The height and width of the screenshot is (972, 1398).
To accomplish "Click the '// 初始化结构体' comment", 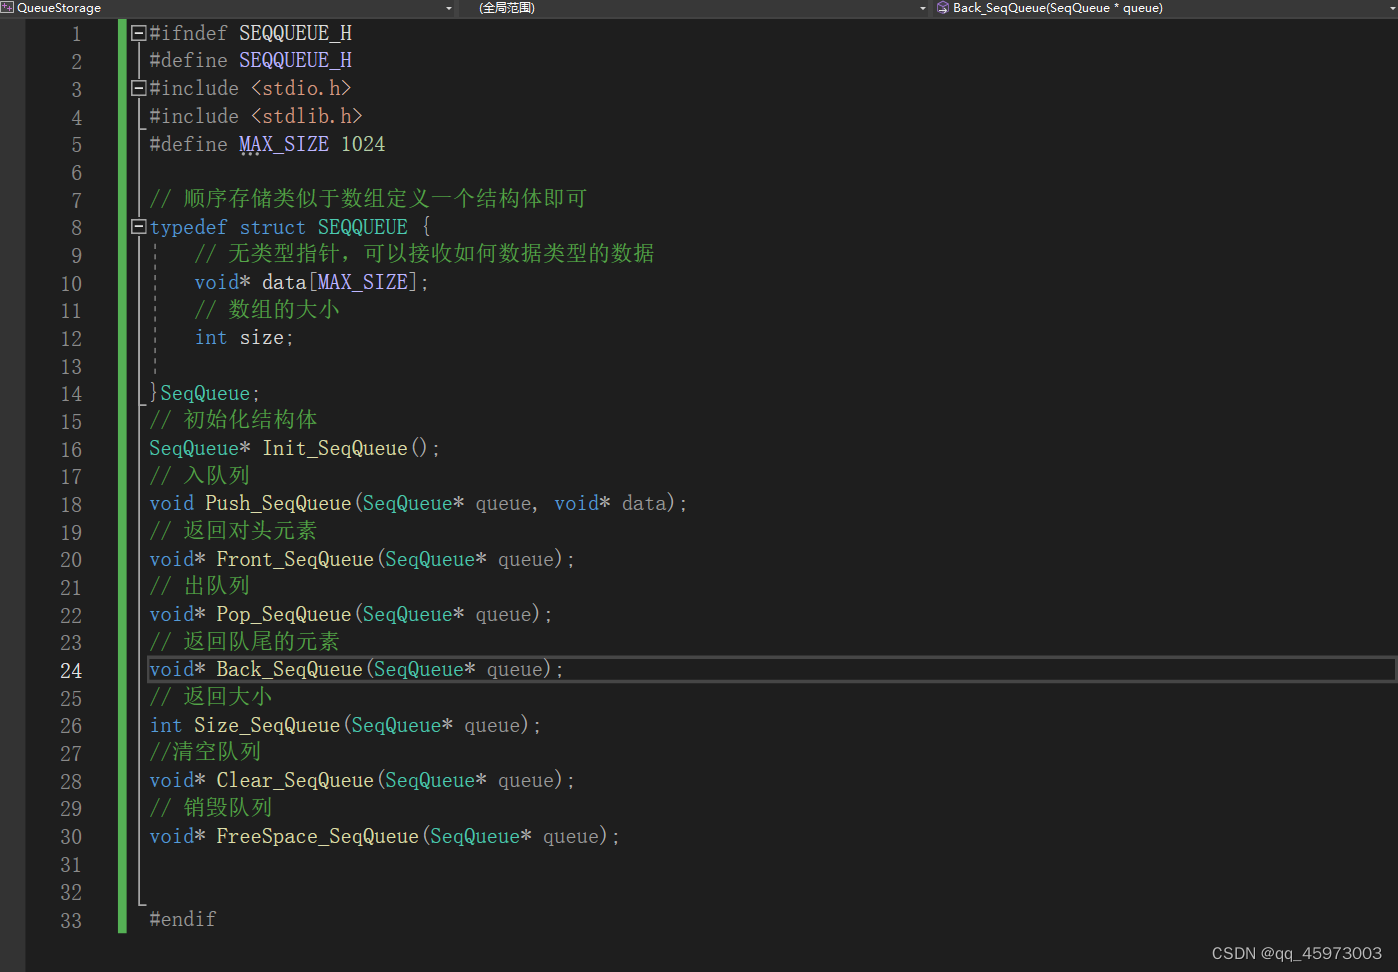I will [x=233, y=420].
